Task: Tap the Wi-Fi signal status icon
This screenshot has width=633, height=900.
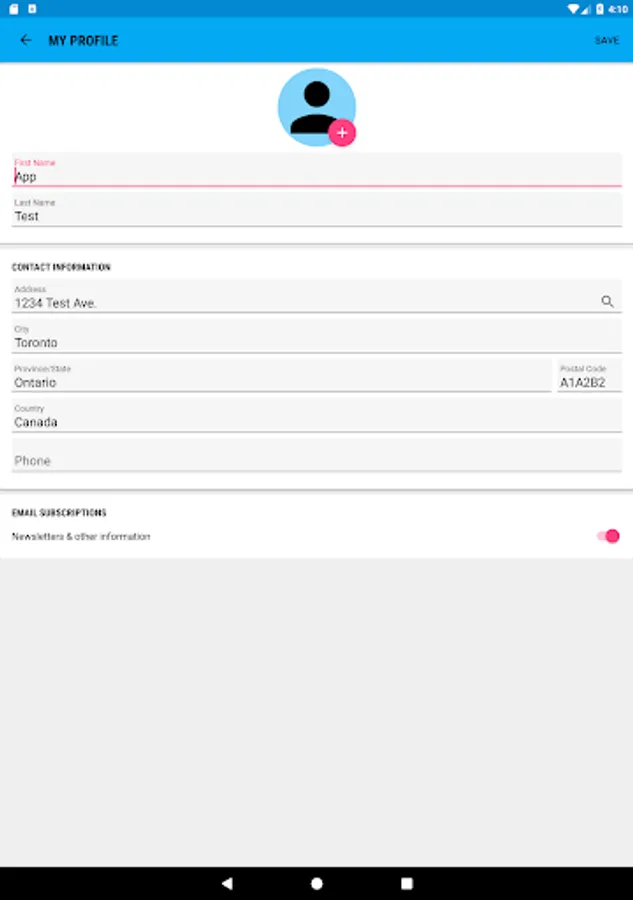Action: coord(573,8)
